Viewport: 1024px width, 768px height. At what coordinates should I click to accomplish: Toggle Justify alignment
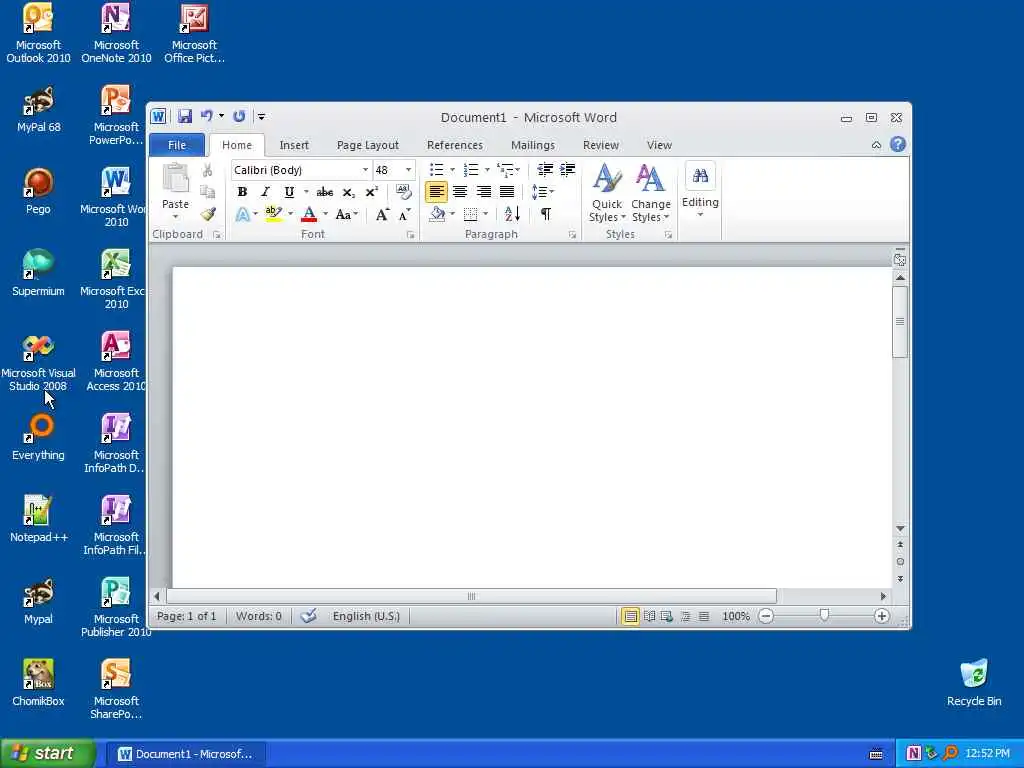click(507, 191)
